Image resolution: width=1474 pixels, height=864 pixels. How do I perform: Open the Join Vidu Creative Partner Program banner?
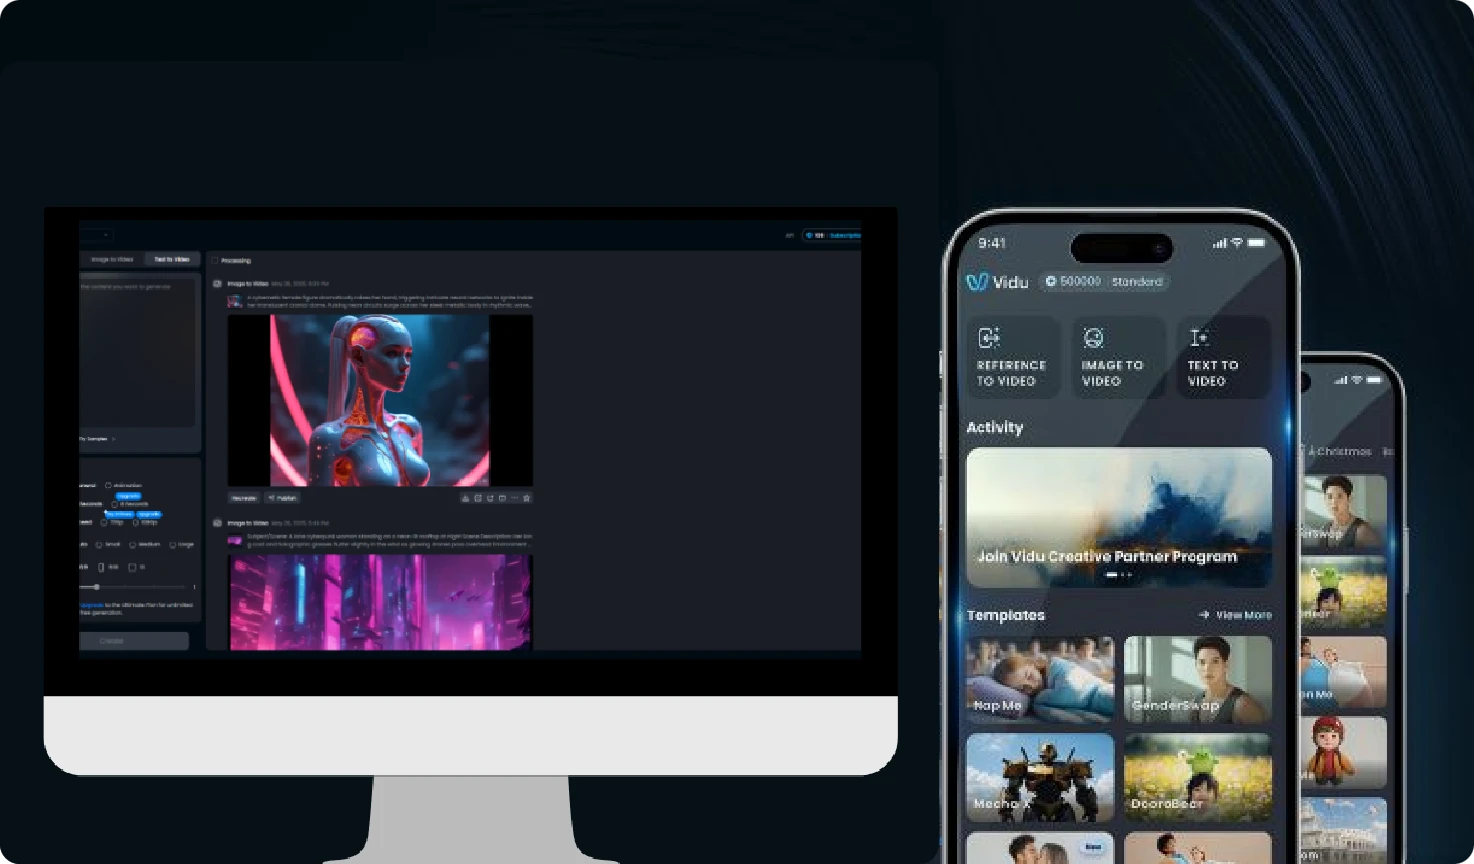[x=1119, y=517]
